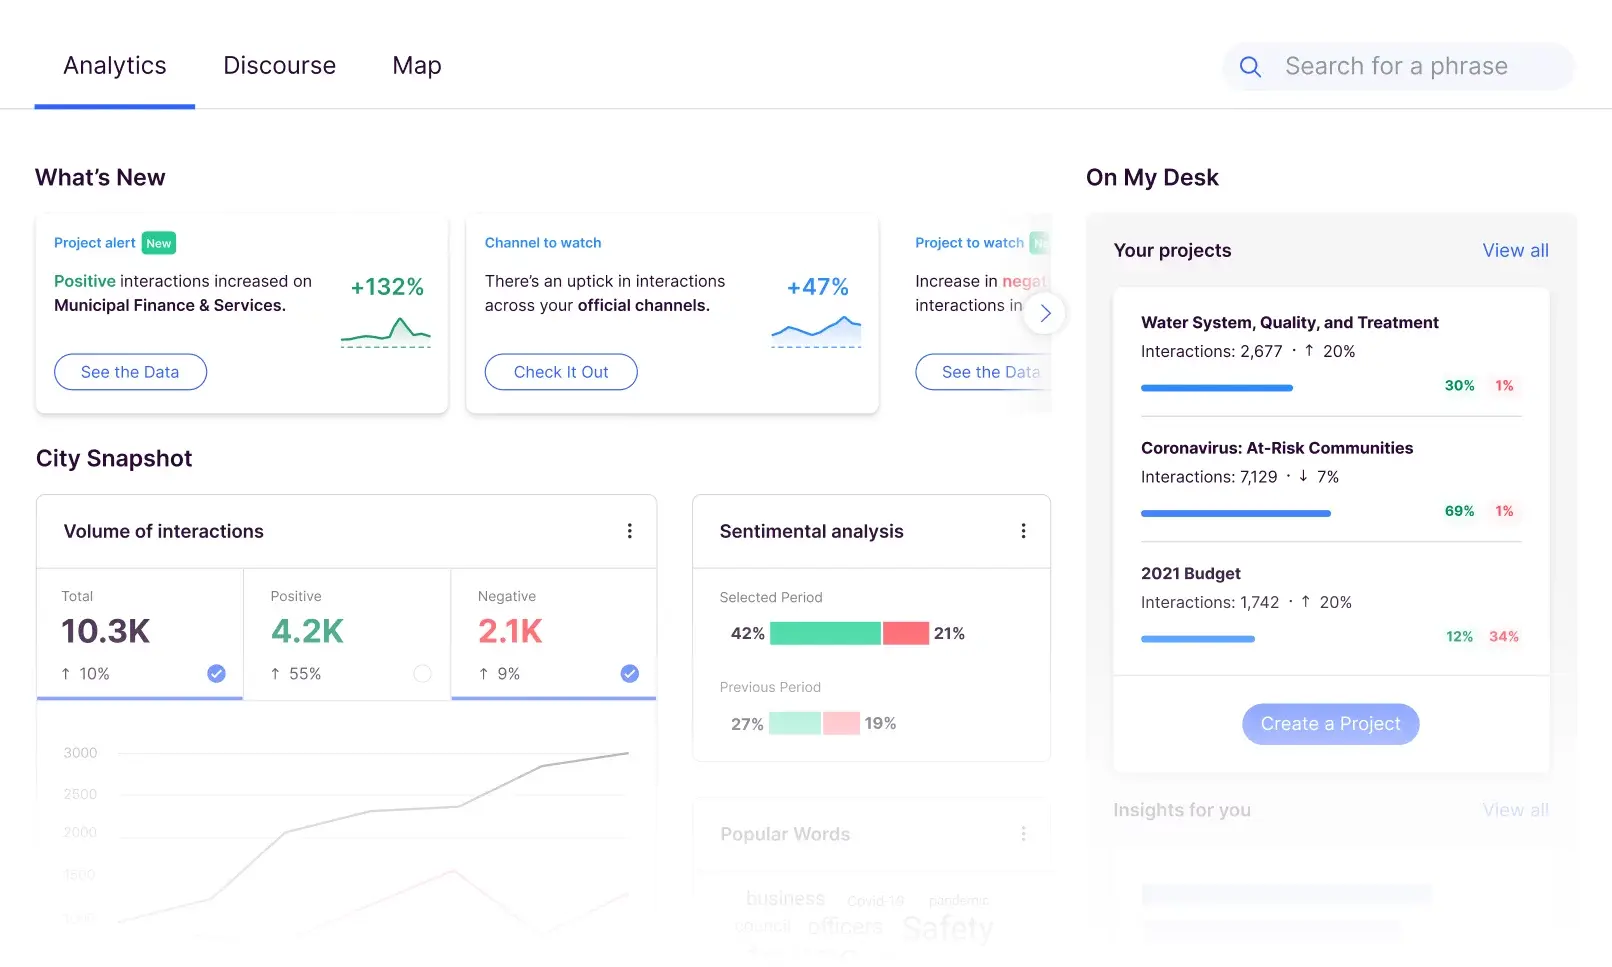Enable the Positive interactions circle toggle
The height and width of the screenshot is (967, 1612).
coord(423,674)
